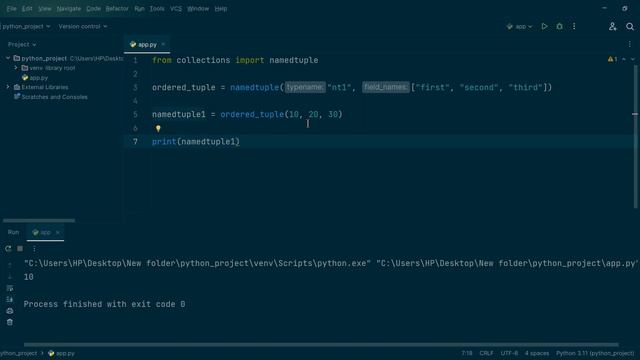
Task: Click Run console horizontal scrollbar
Action: (321, 344)
